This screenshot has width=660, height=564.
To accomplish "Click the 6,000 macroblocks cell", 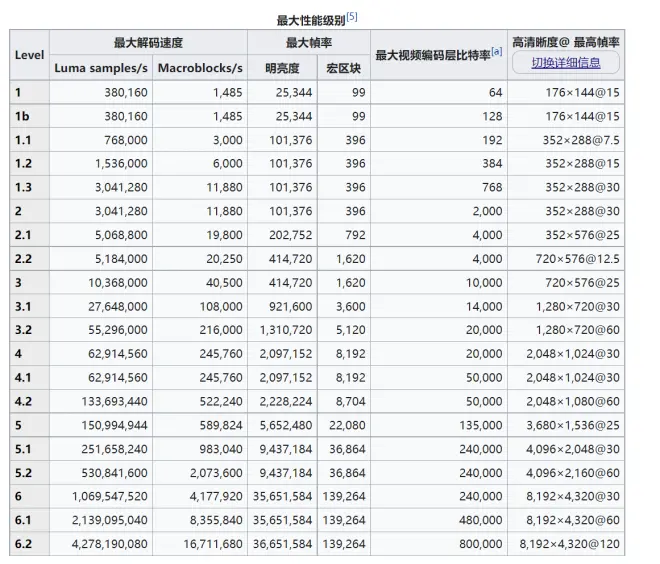I will point(200,163).
